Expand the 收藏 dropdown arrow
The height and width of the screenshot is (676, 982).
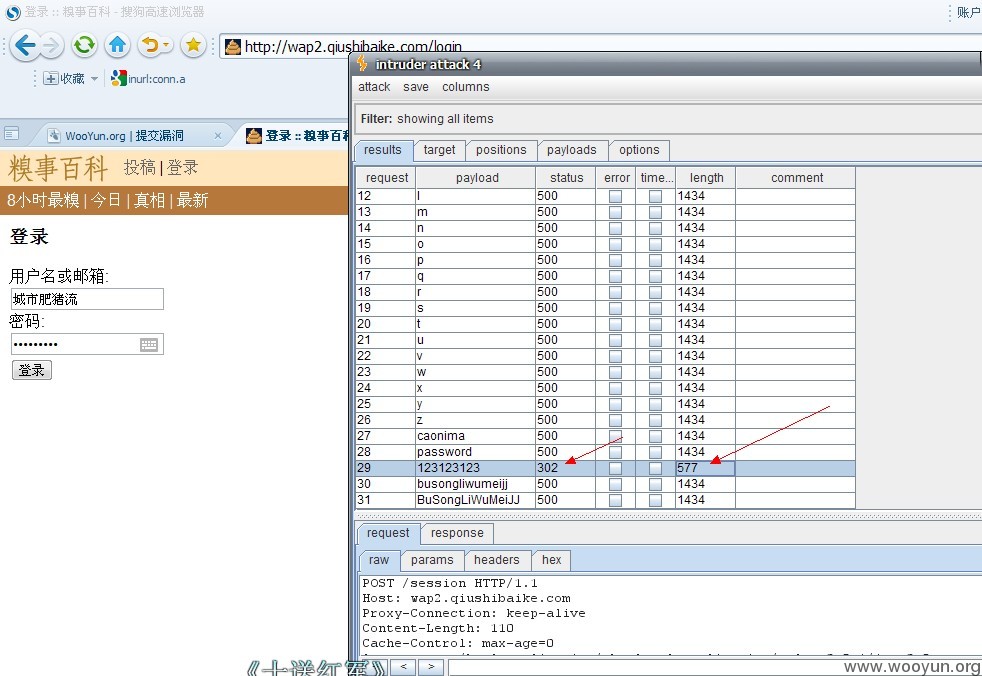point(95,79)
